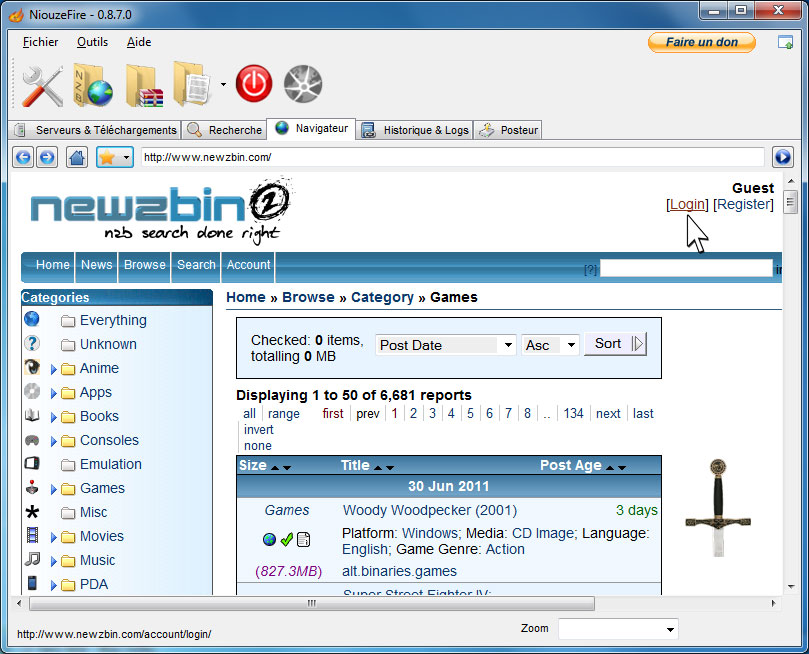Image resolution: width=809 pixels, height=654 pixels.
Task: Click the folder with documents icon
Action: tap(192, 84)
